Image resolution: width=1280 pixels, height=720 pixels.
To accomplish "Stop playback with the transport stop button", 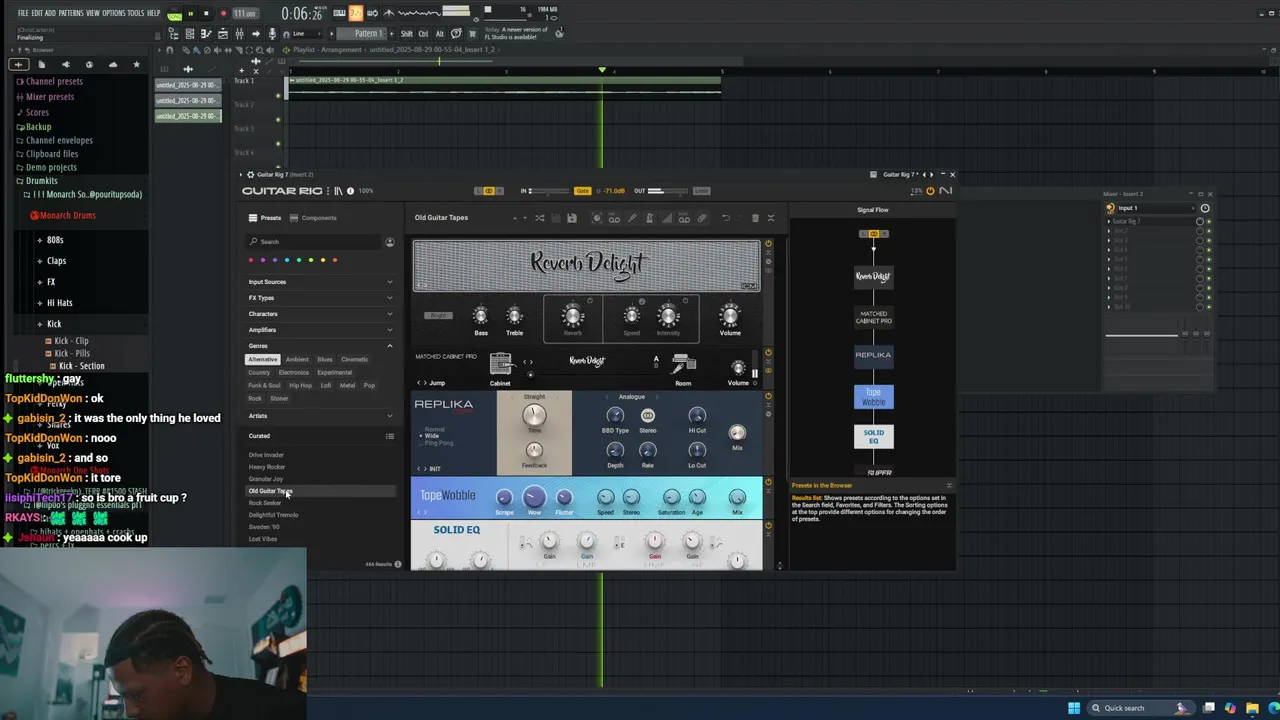I will tap(206, 14).
